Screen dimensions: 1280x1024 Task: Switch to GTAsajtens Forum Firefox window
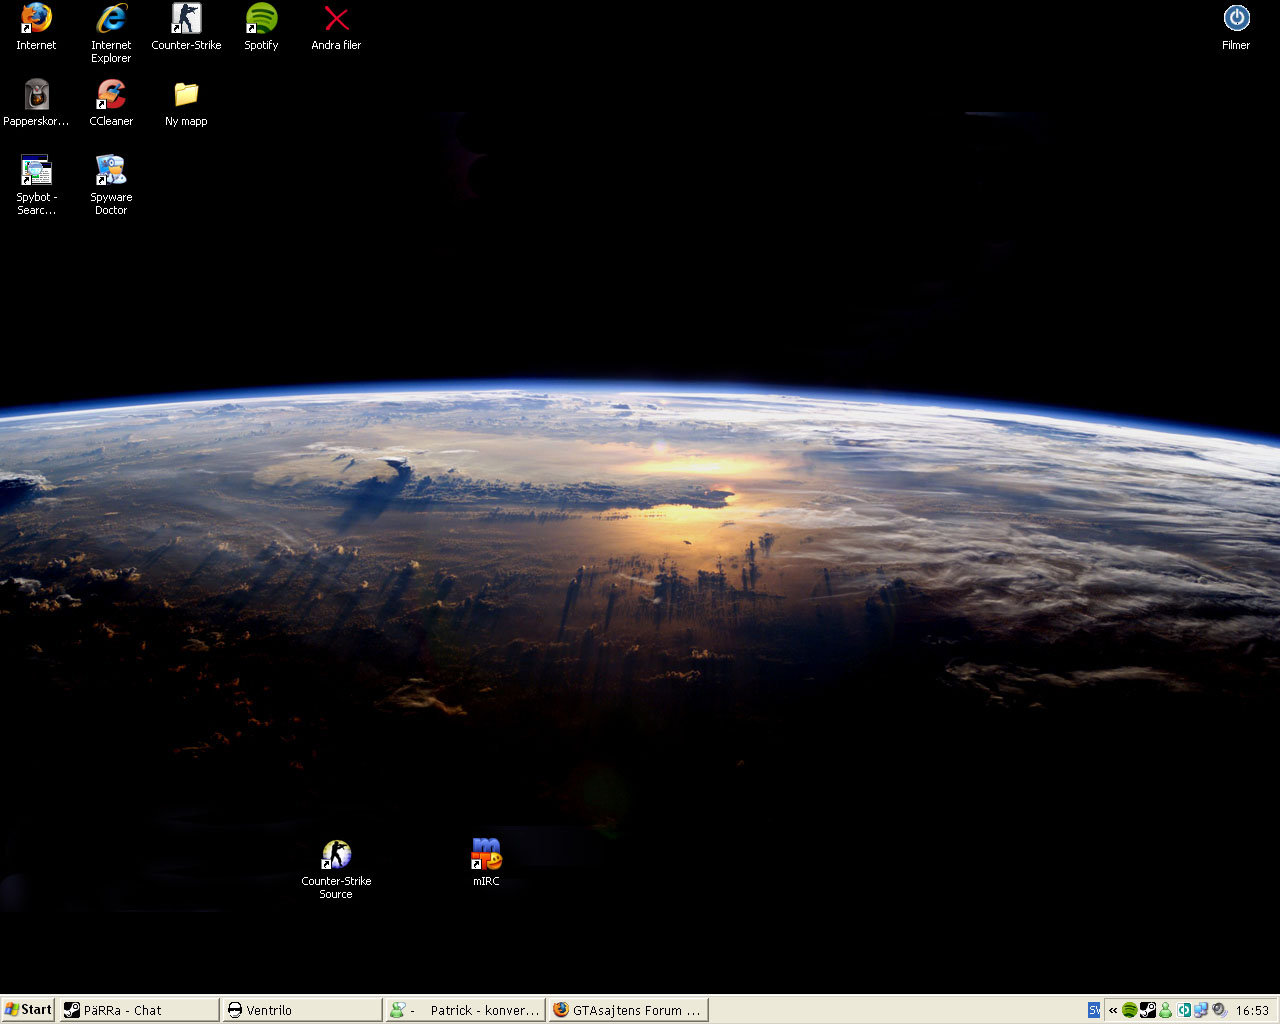click(x=628, y=1010)
